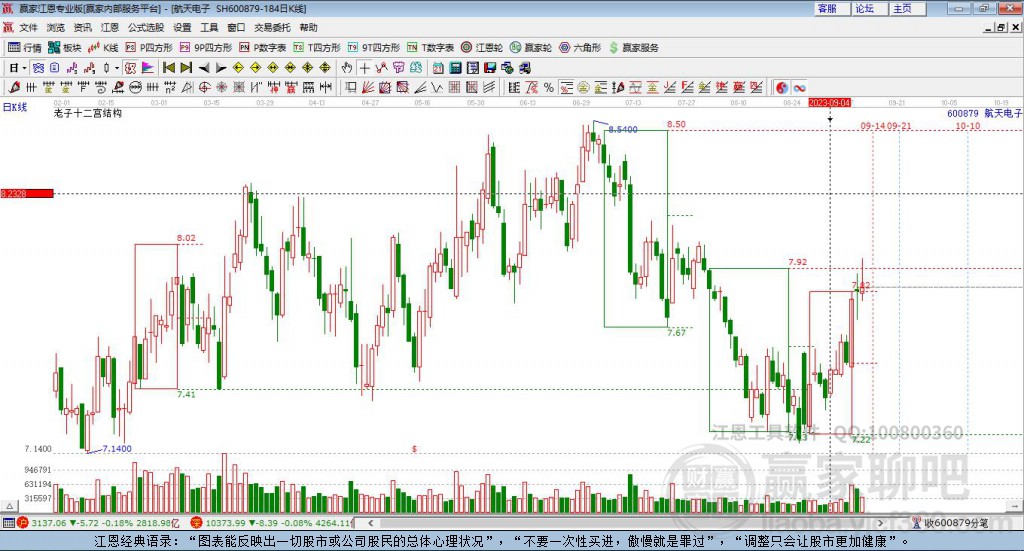1024x551 pixels.
Task: Expand the 日 period dropdown arrow
Action: (x=24, y=68)
